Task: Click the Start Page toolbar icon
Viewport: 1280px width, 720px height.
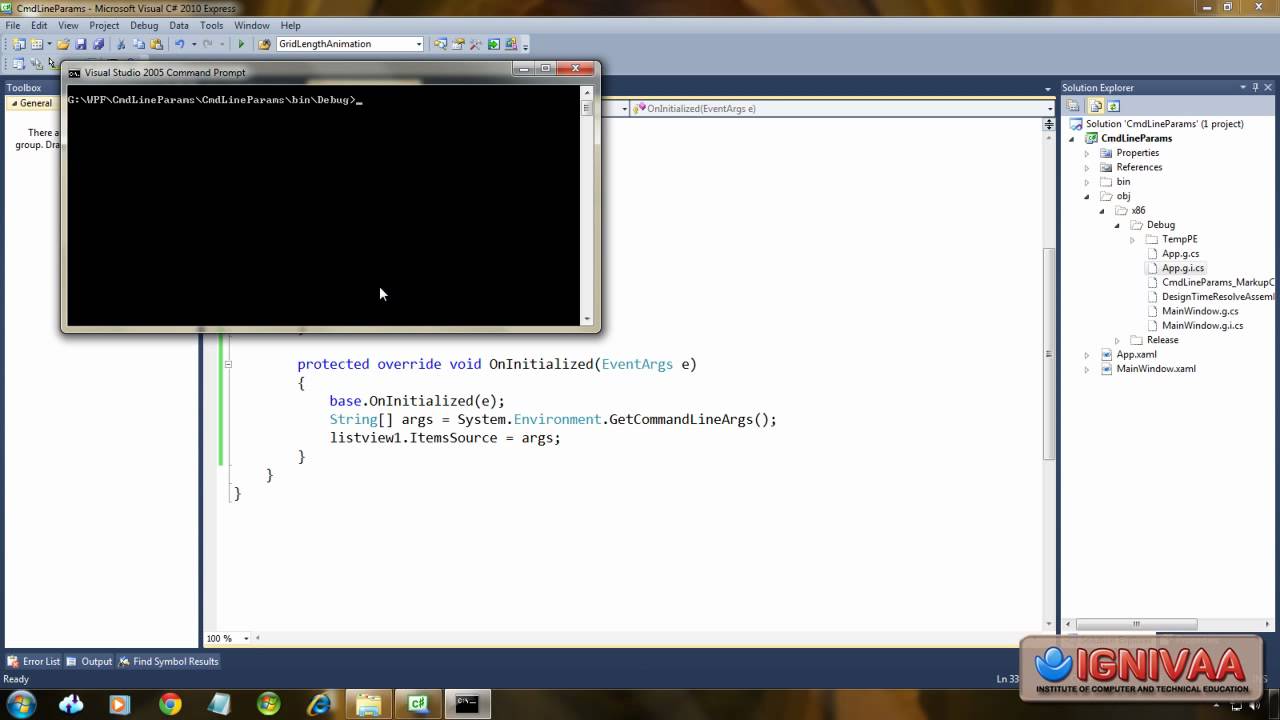Action: click(x=494, y=44)
